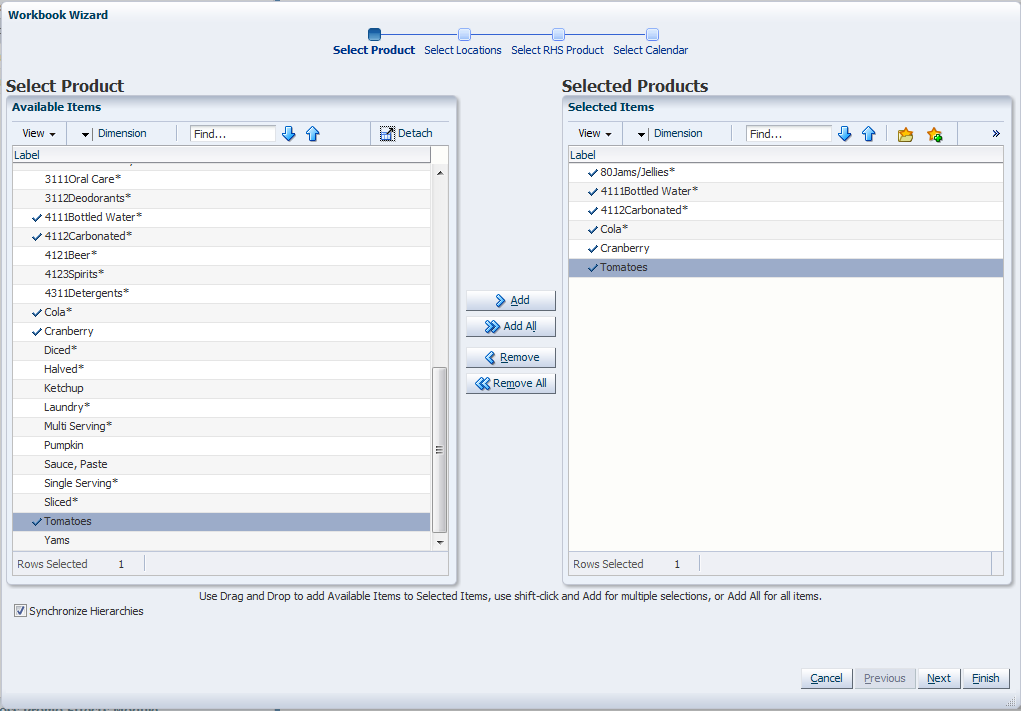Select 4112Carbonated* in Selected Items

point(786,210)
